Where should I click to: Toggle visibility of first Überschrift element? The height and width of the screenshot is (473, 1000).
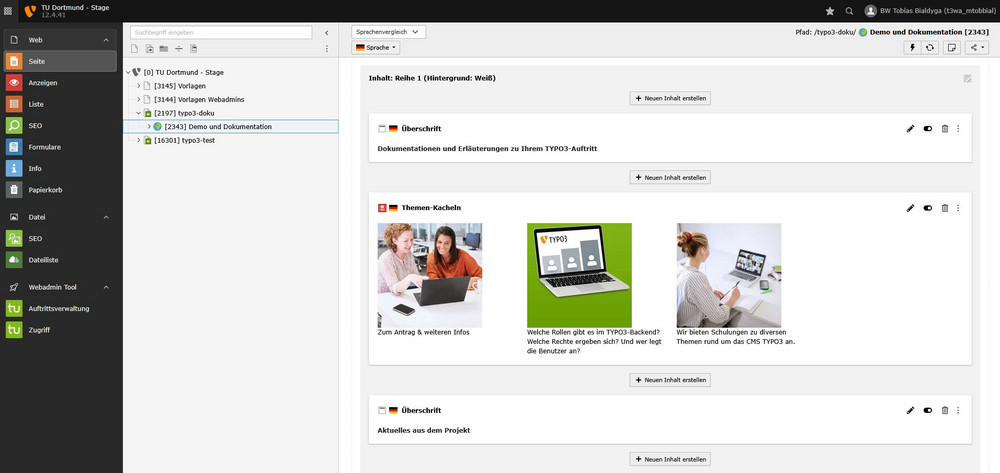(x=927, y=129)
